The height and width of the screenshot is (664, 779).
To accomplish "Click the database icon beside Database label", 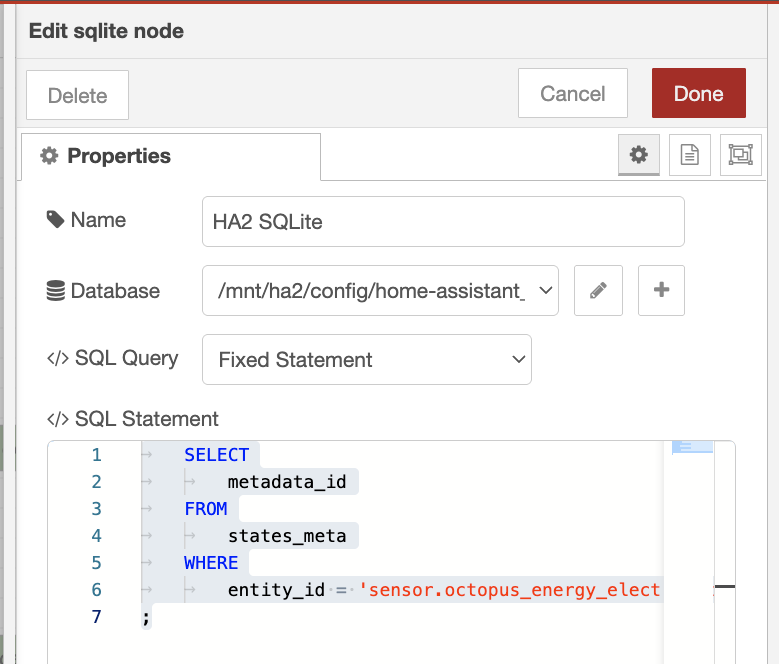I will click(56, 291).
